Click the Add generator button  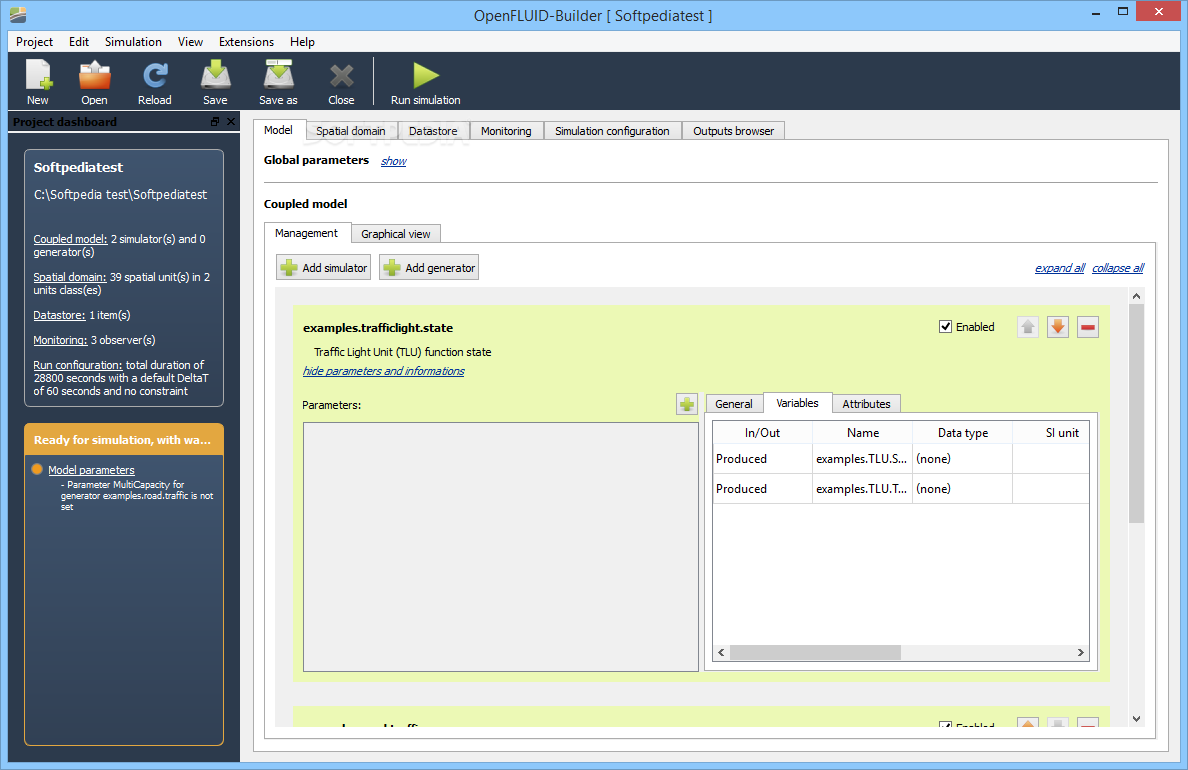point(429,268)
